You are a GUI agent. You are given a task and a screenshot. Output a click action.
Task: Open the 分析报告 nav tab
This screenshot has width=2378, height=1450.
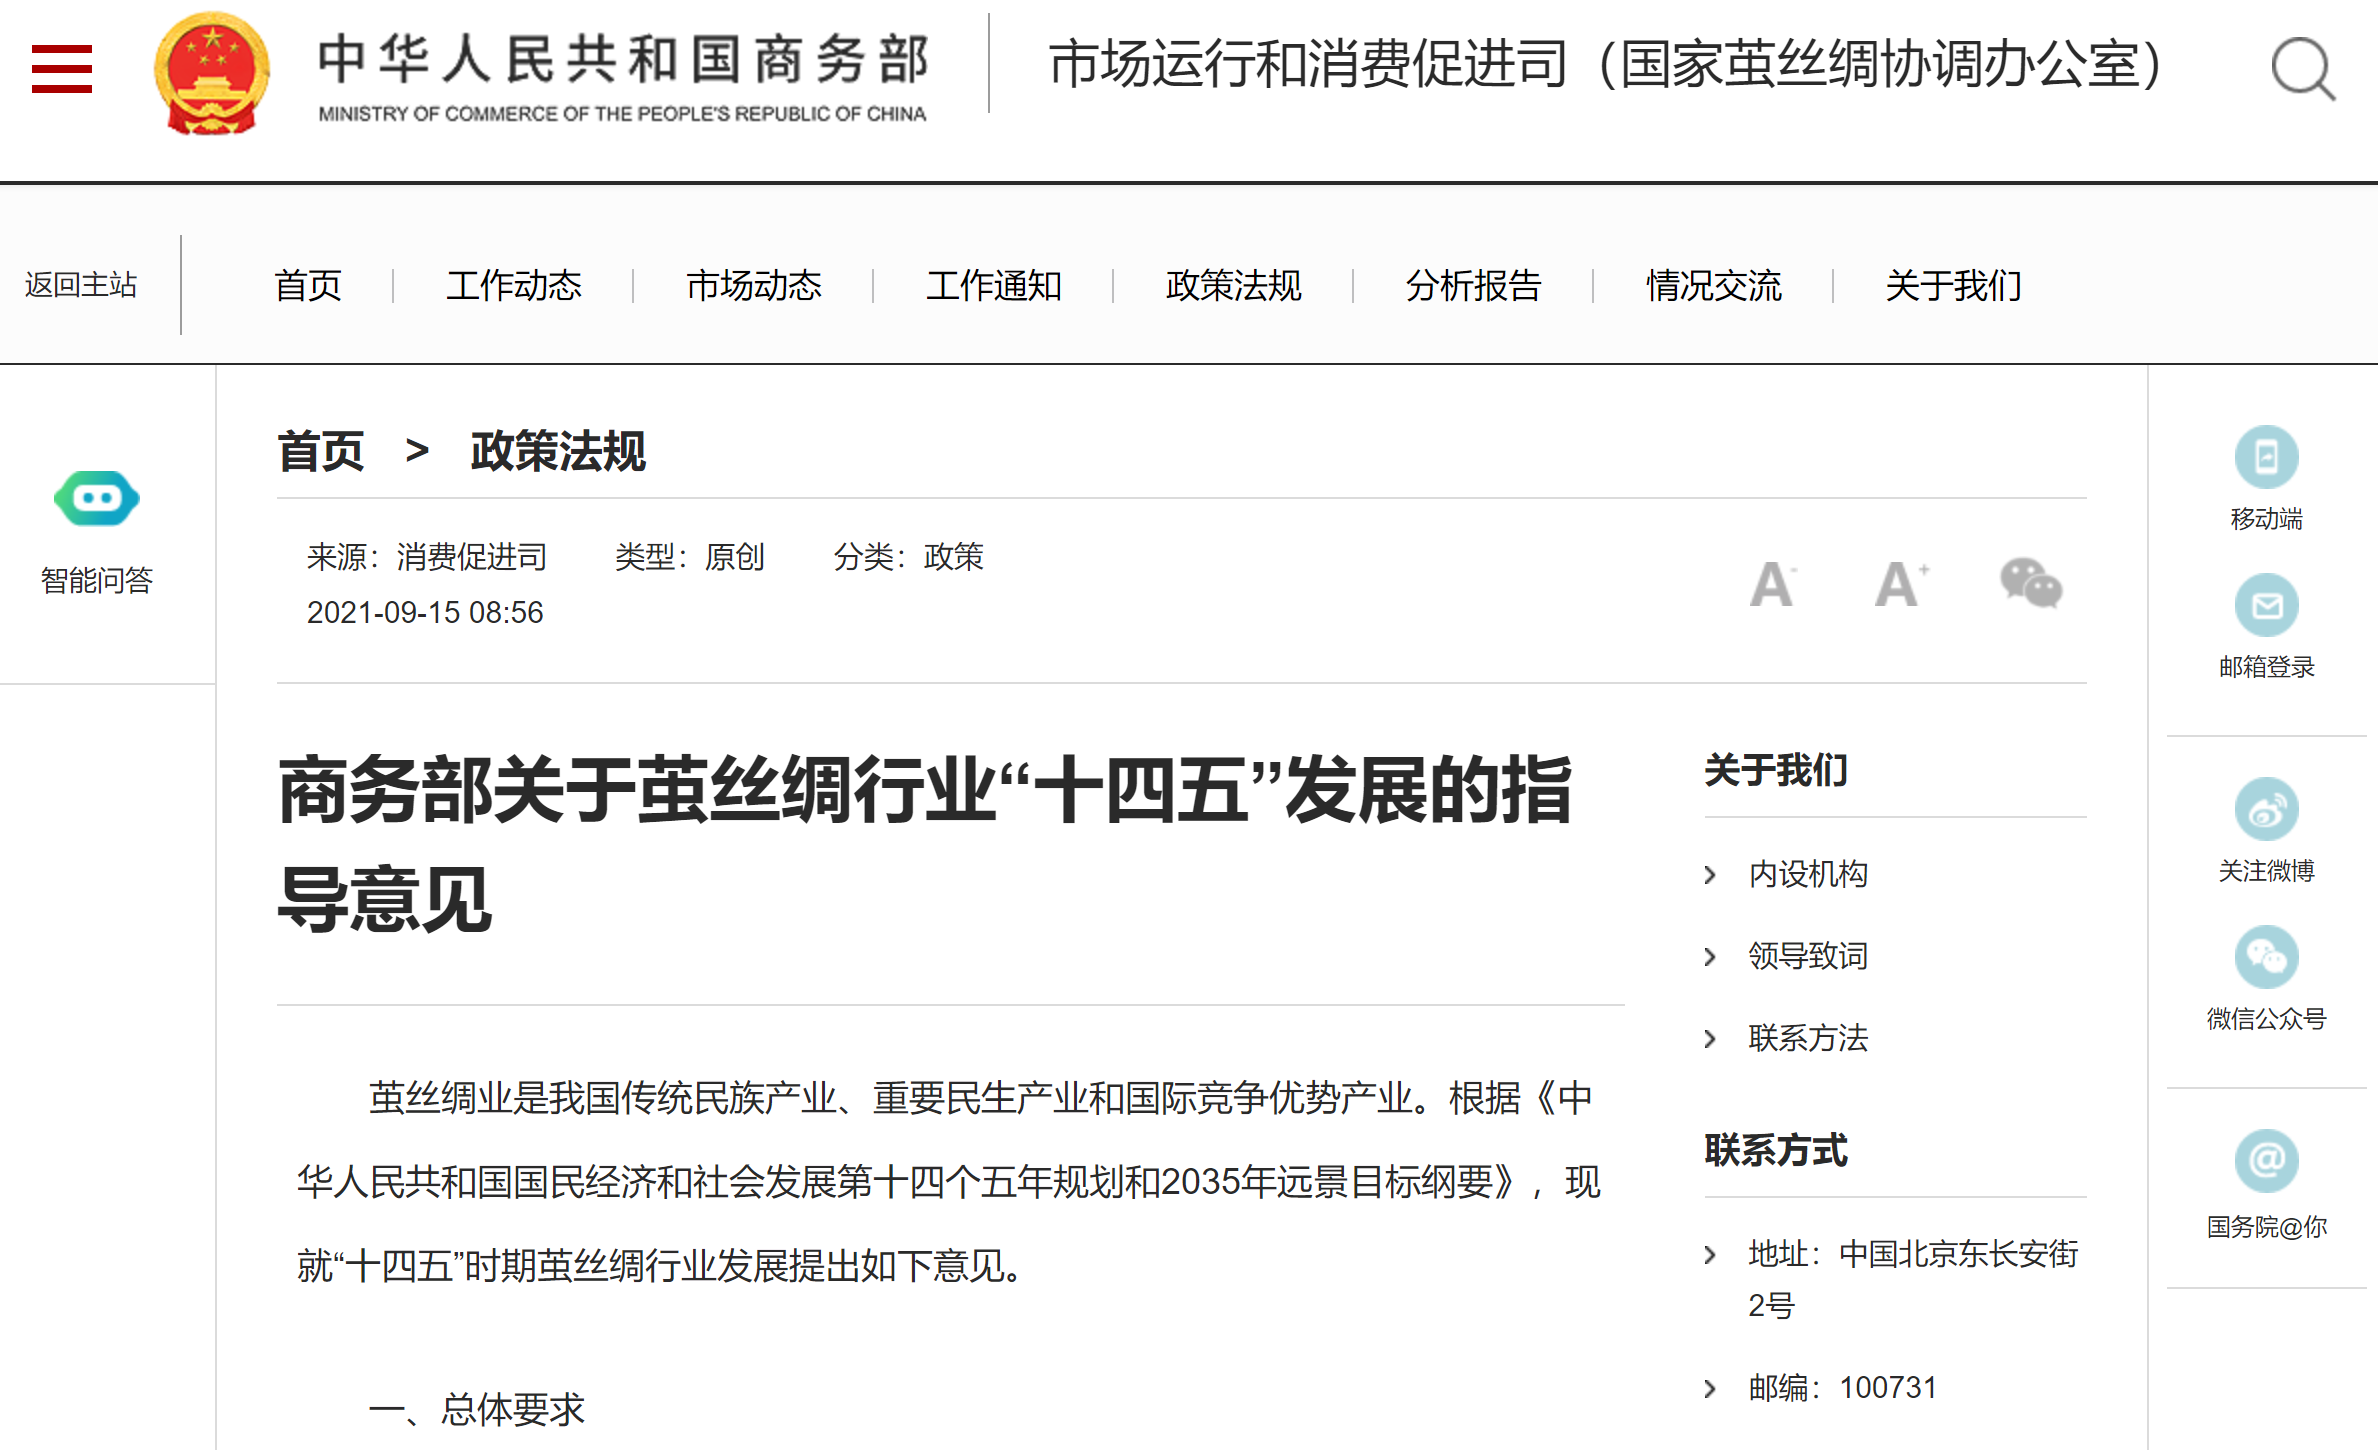coord(1473,286)
